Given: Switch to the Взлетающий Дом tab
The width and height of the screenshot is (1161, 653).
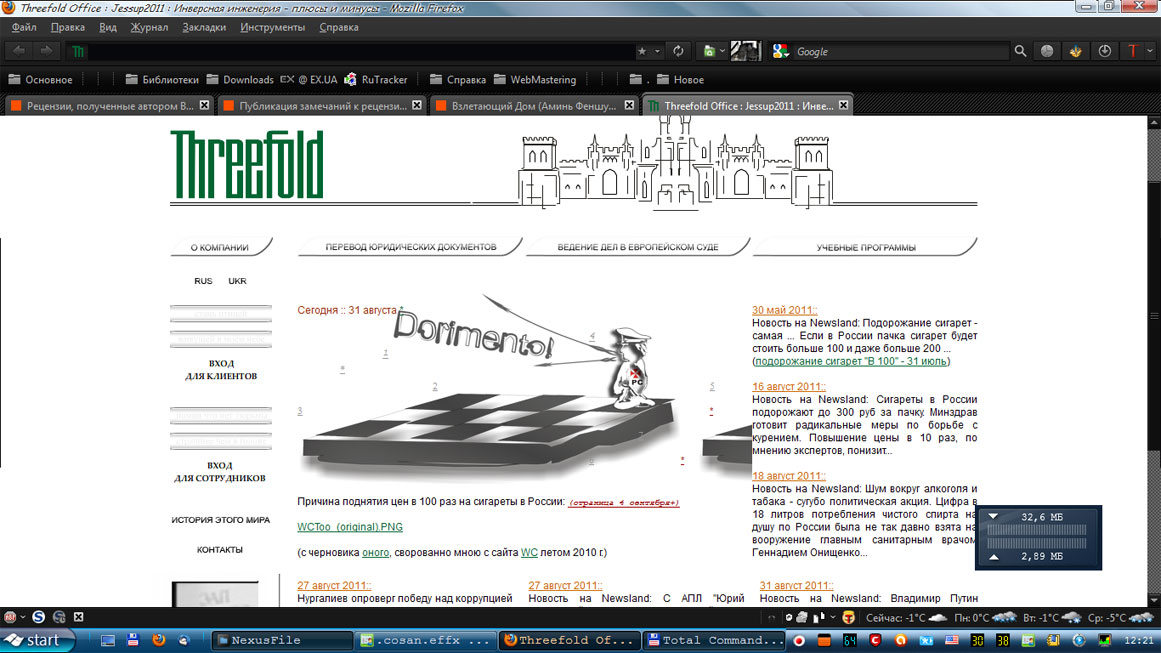Looking at the screenshot, I should pos(530,106).
